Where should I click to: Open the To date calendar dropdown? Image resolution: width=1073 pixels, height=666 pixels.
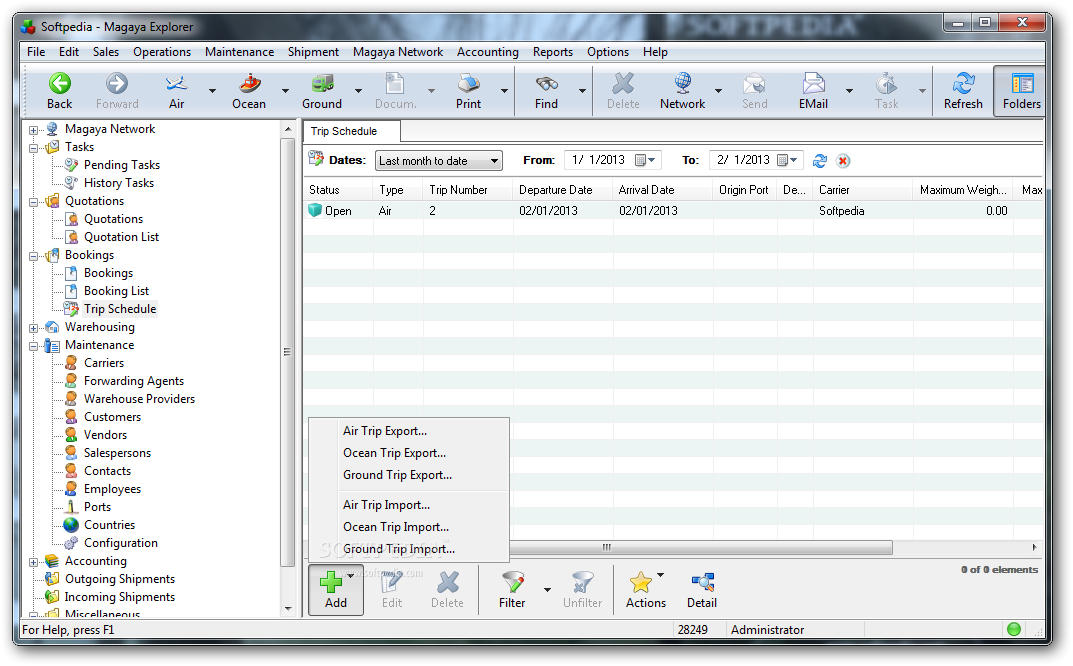click(x=788, y=160)
